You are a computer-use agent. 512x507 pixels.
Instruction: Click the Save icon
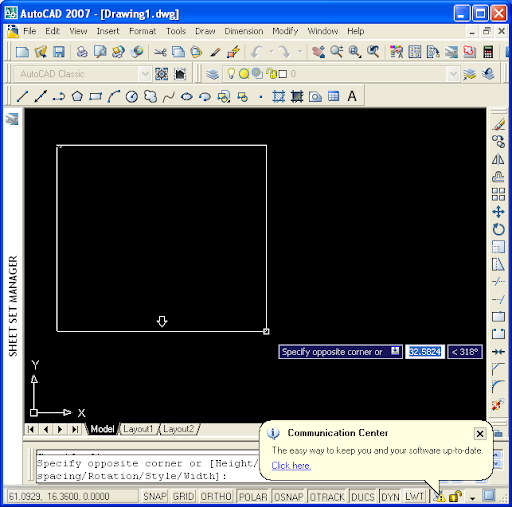[x=59, y=52]
